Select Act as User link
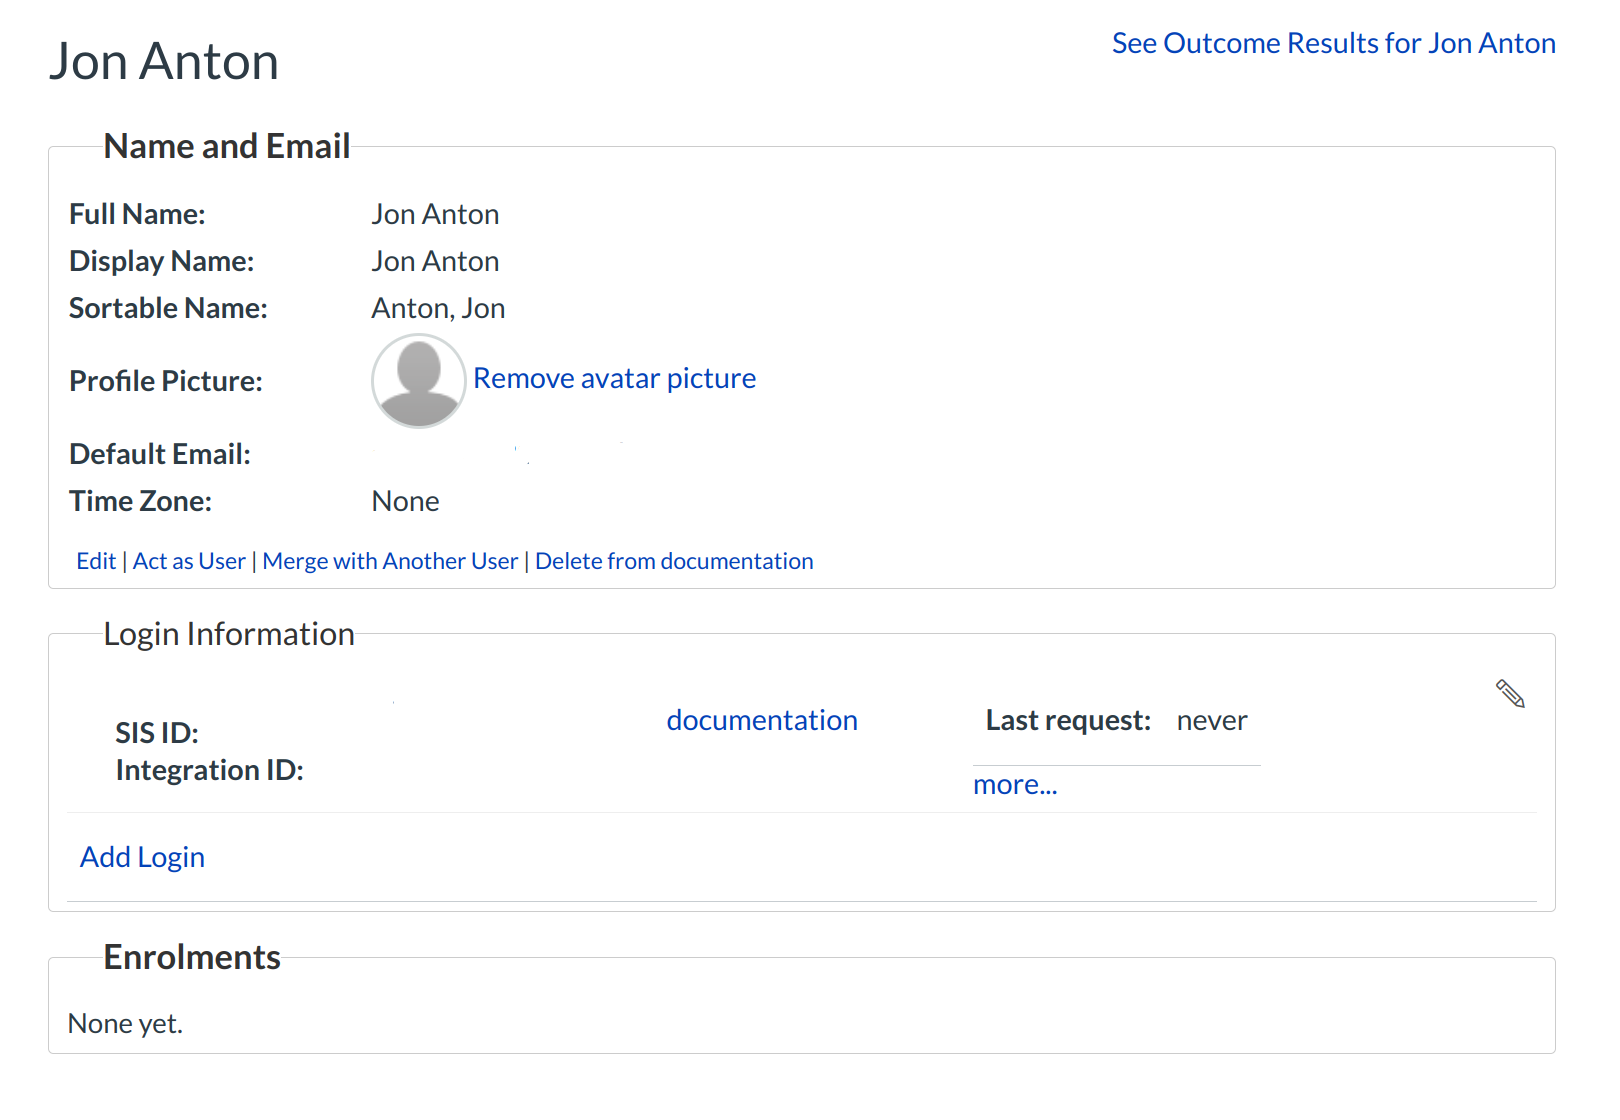The image size is (1620, 1120). pos(189,561)
